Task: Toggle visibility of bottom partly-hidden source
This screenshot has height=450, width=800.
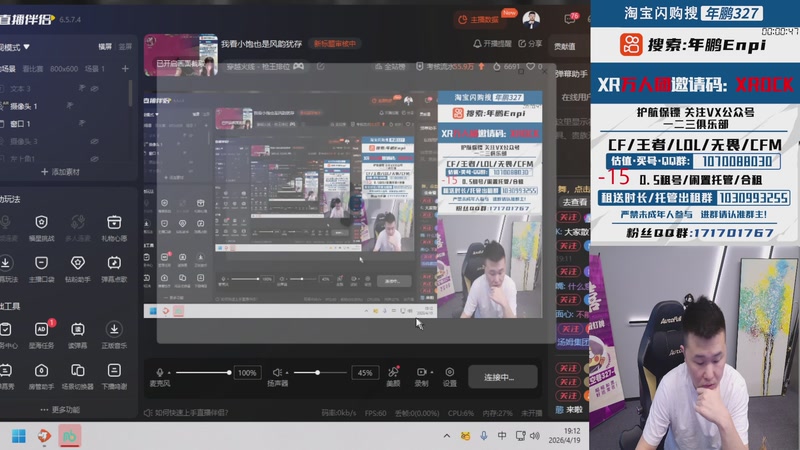Action: [x=94, y=159]
